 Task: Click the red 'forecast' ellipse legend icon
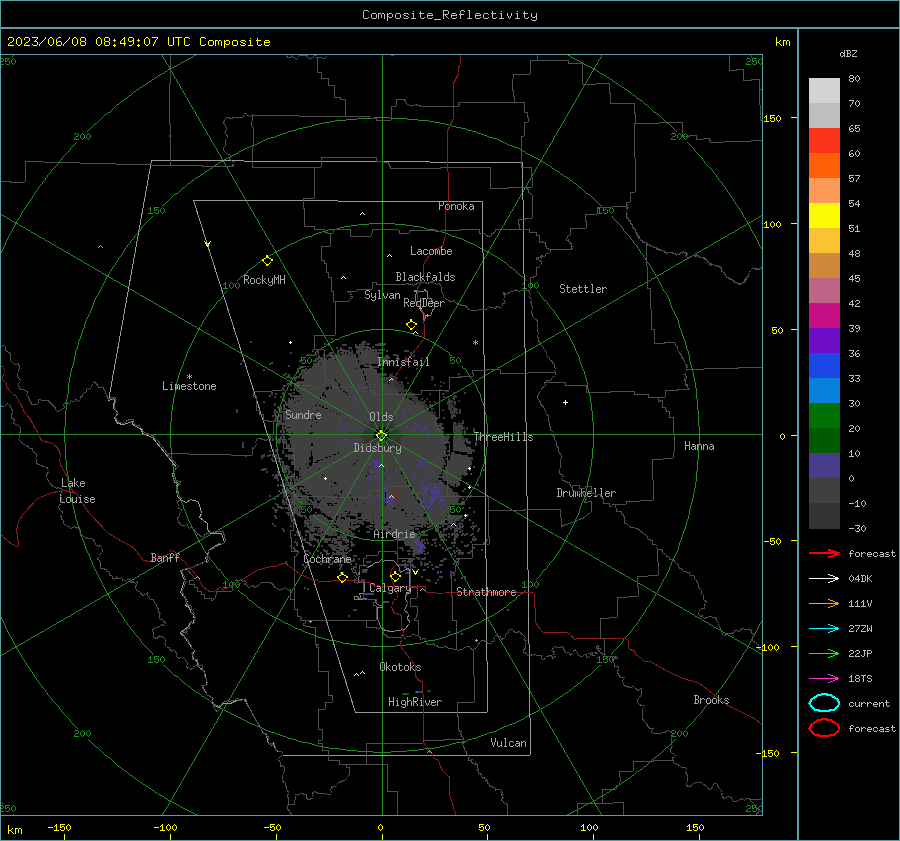[x=824, y=728]
